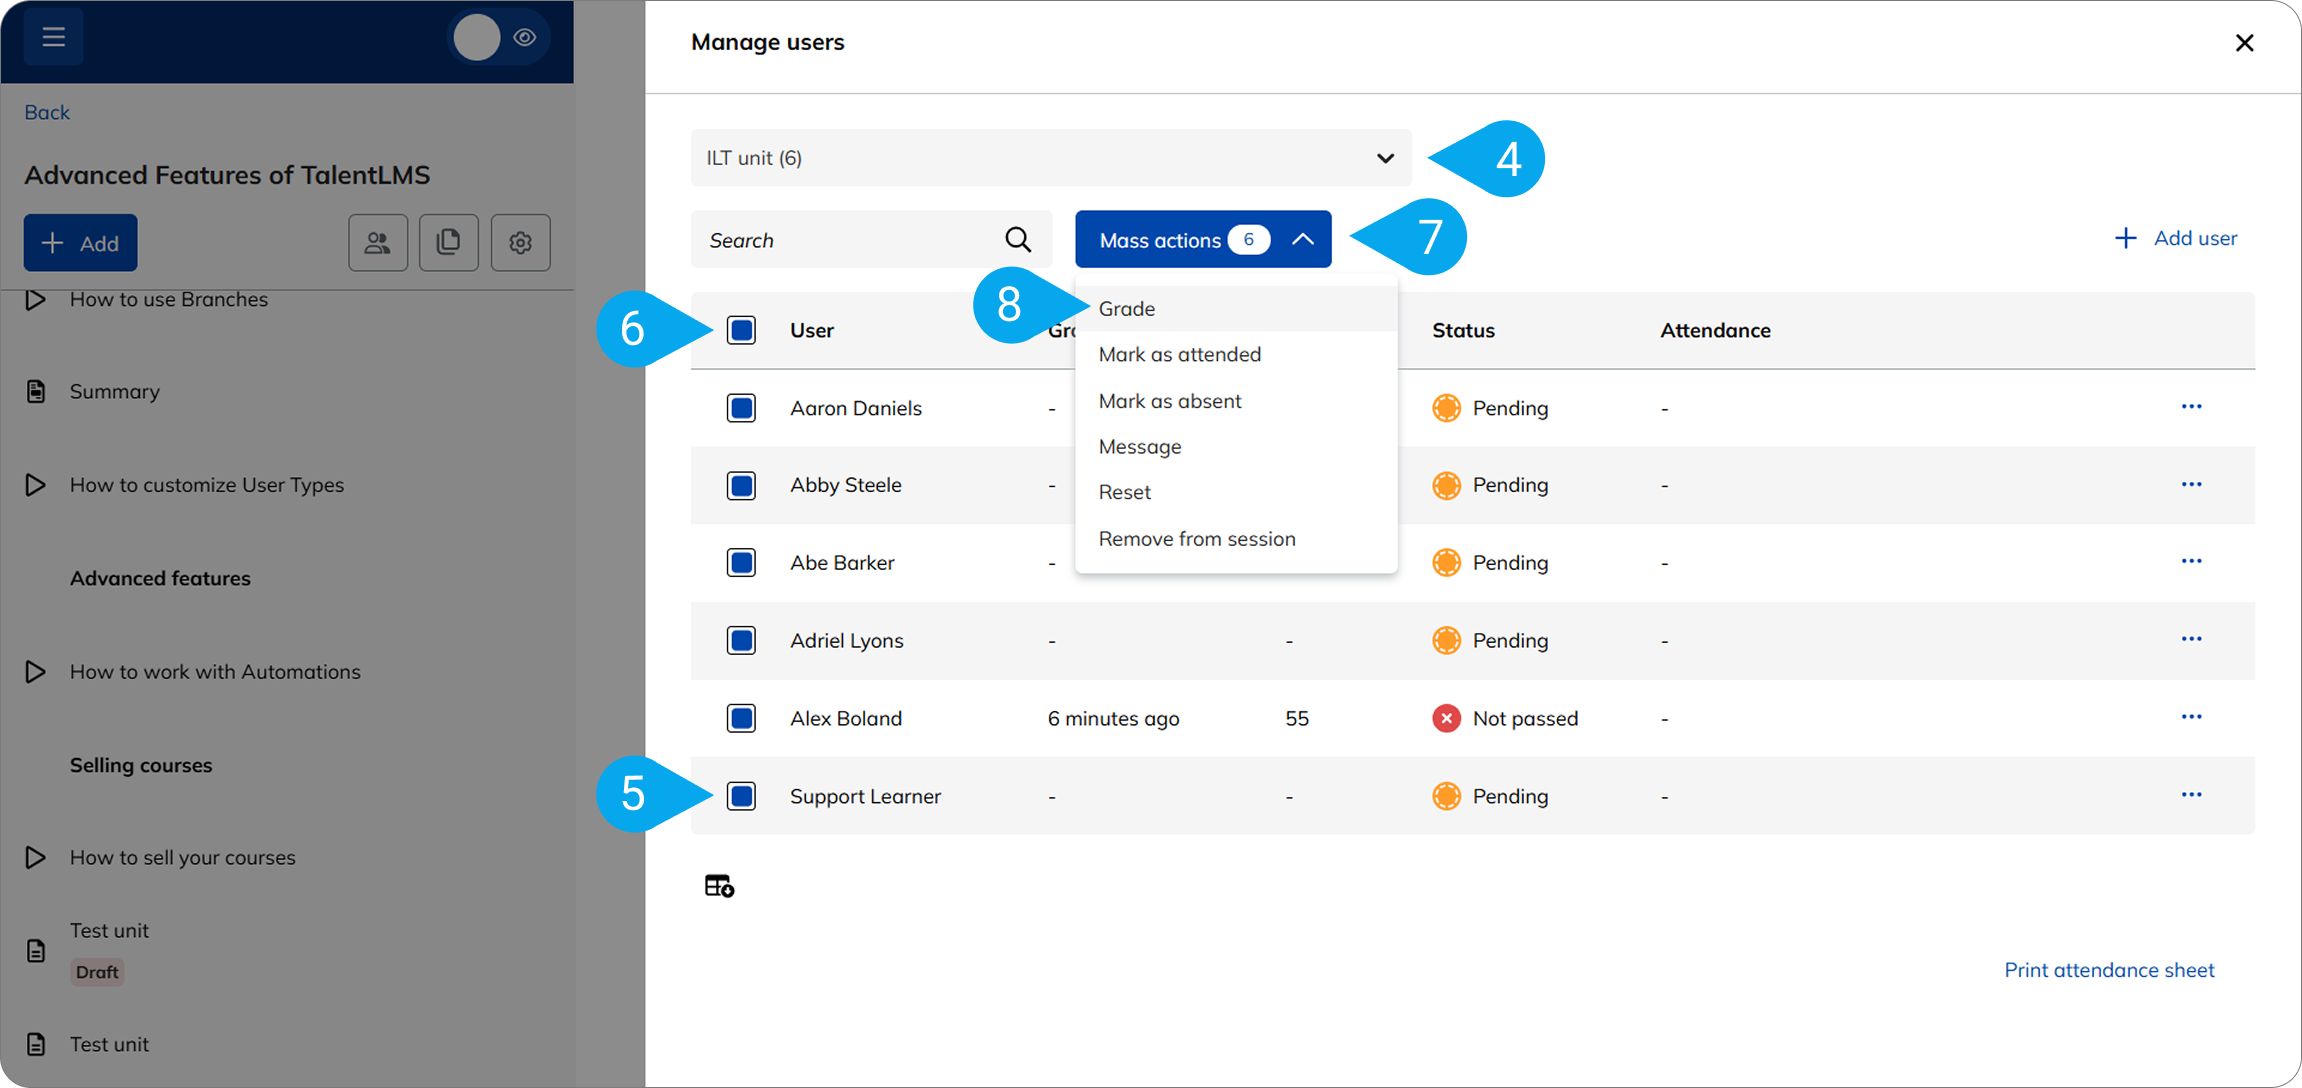The image size is (2302, 1088).
Task: Click the table column settings icon
Action: coord(719,886)
